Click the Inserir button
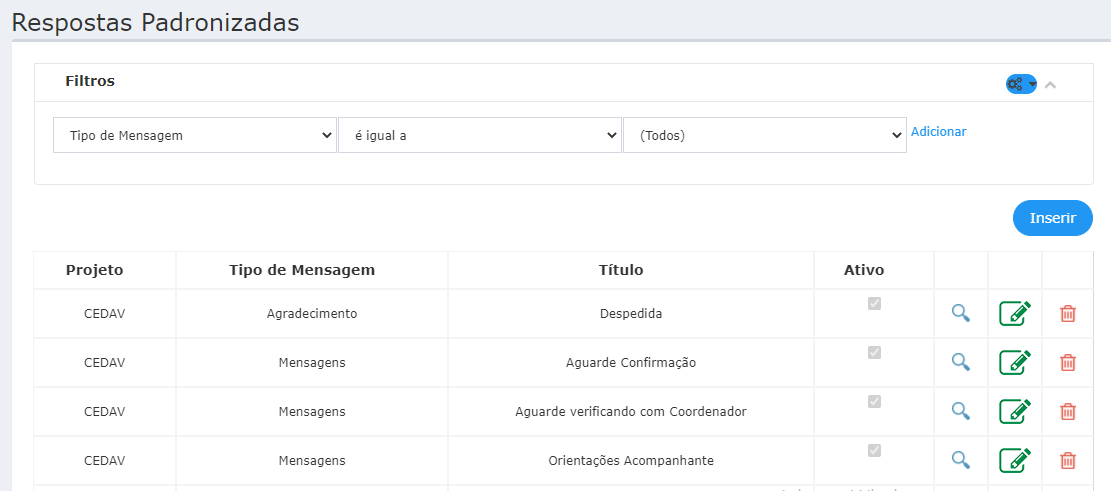Viewport: 1111px width, 491px height. click(x=1053, y=218)
